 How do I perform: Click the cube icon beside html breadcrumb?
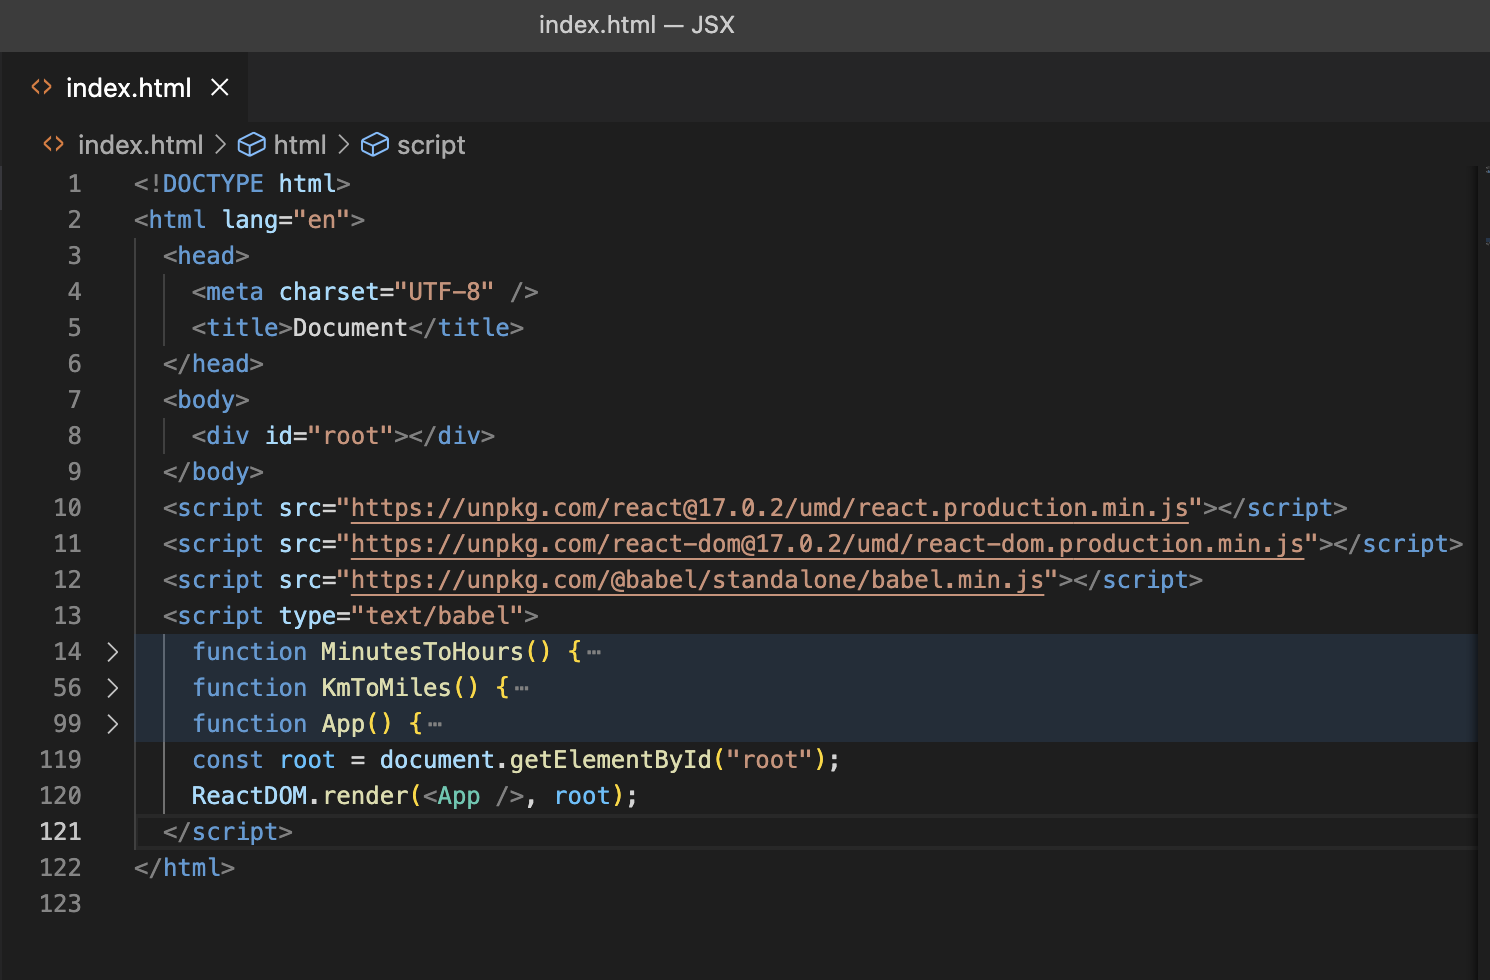coord(251,145)
